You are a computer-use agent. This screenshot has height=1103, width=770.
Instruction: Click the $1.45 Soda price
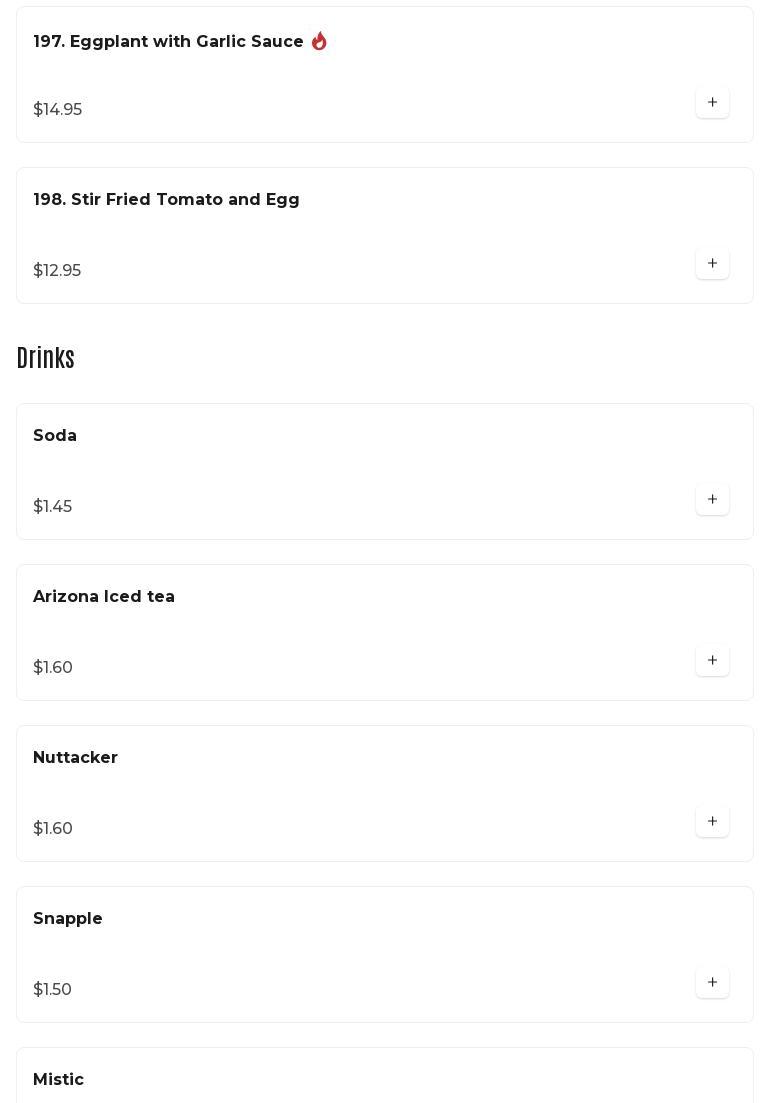pos(52,507)
